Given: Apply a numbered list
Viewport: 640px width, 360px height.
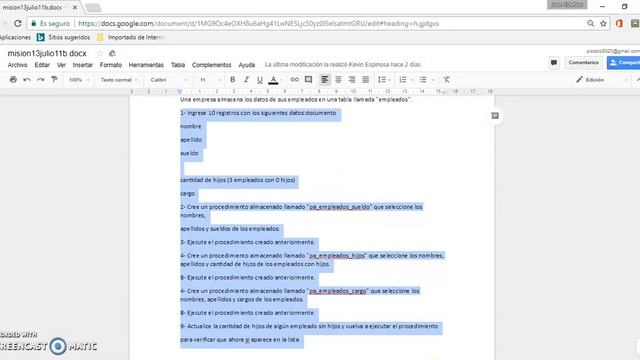Looking at the screenshot, I should [404, 80].
